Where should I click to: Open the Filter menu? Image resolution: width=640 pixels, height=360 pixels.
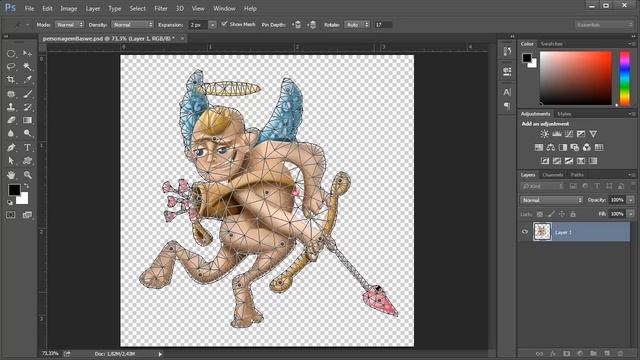click(161, 8)
